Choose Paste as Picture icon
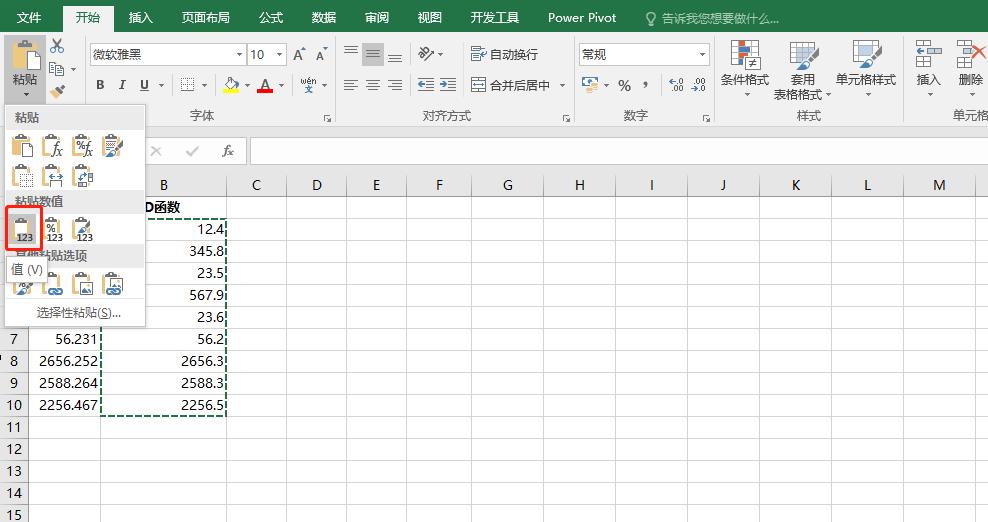988x522 pixels. [x=83, y=284]
